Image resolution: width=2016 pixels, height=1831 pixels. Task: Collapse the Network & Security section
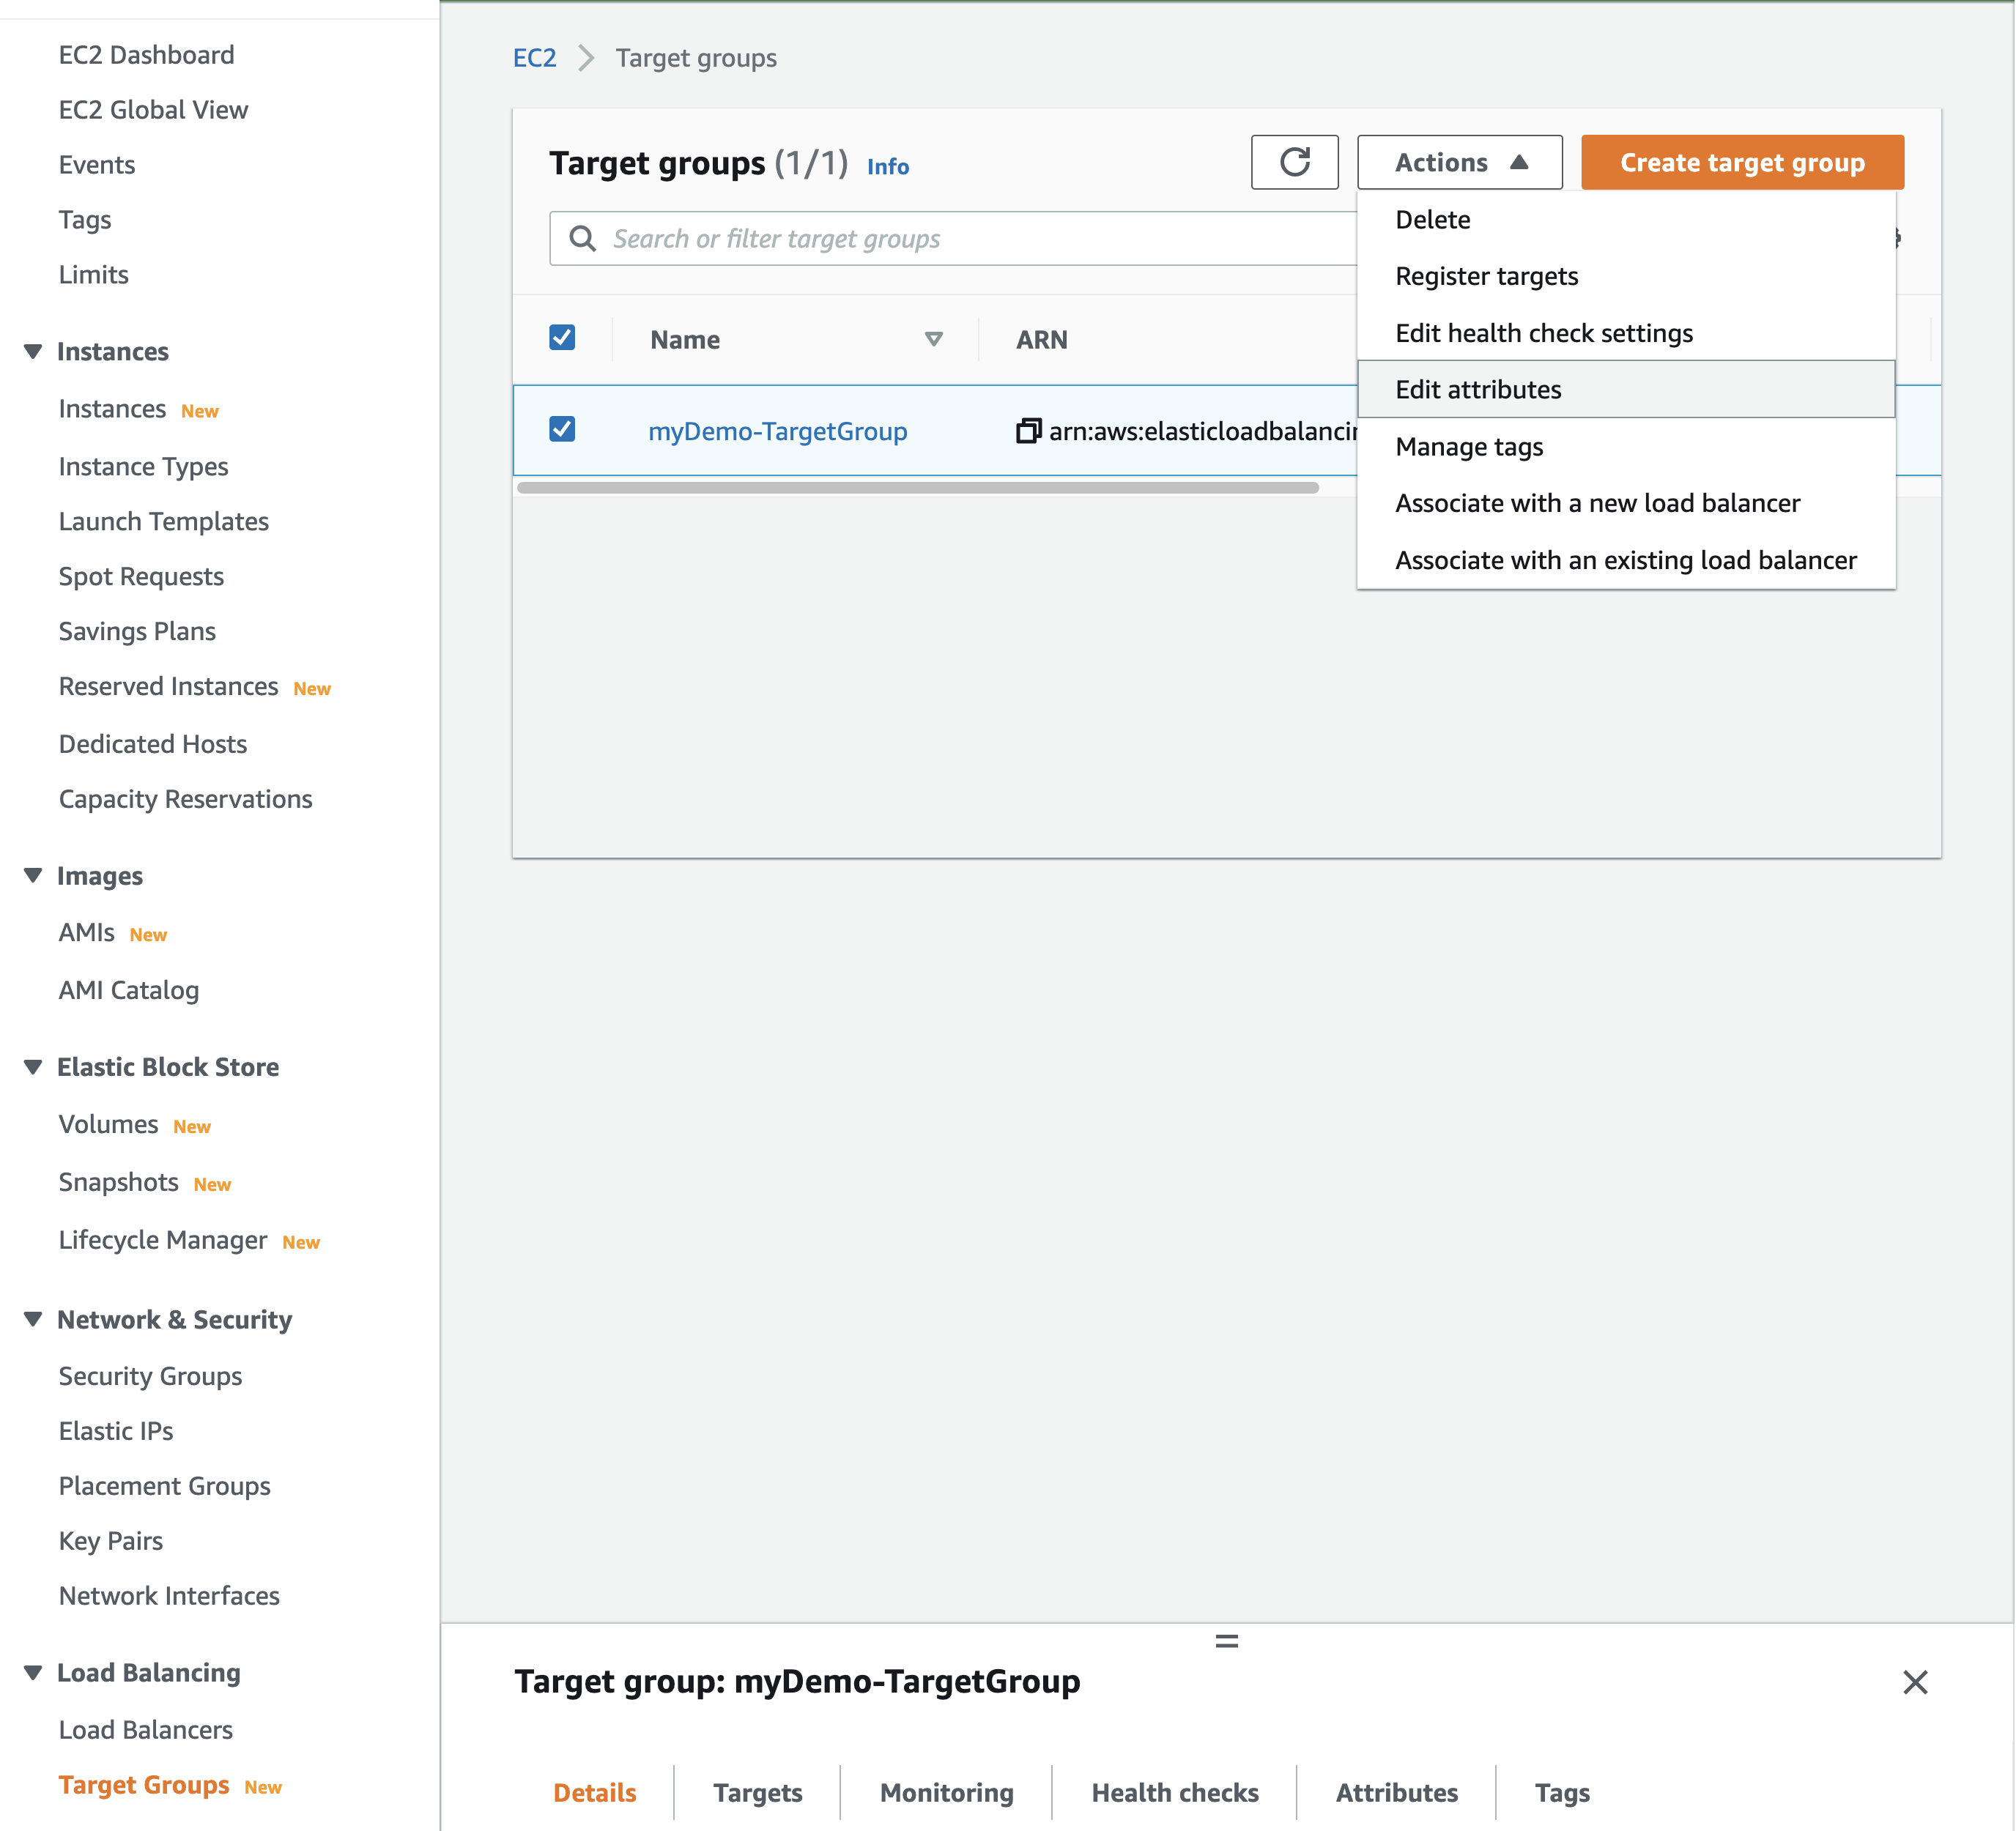33,1319
